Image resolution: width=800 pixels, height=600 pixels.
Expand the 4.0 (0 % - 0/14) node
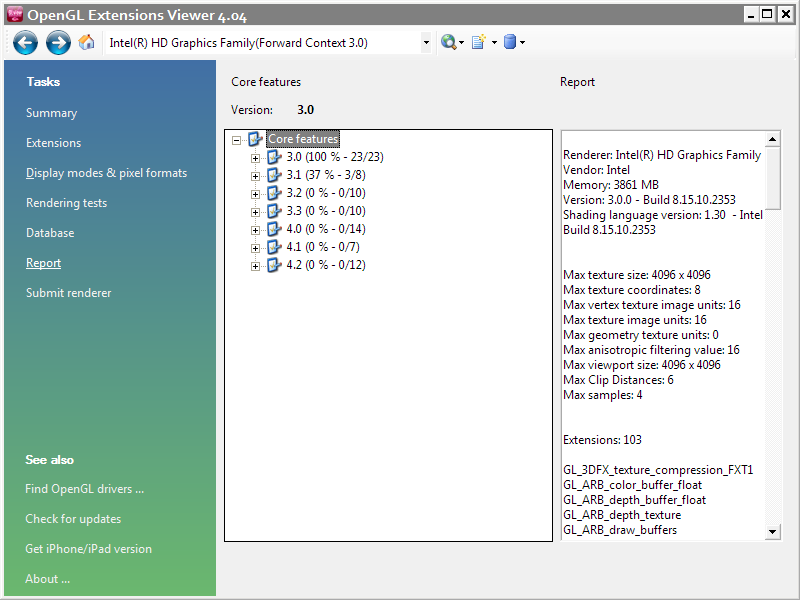tap(255, 230)
